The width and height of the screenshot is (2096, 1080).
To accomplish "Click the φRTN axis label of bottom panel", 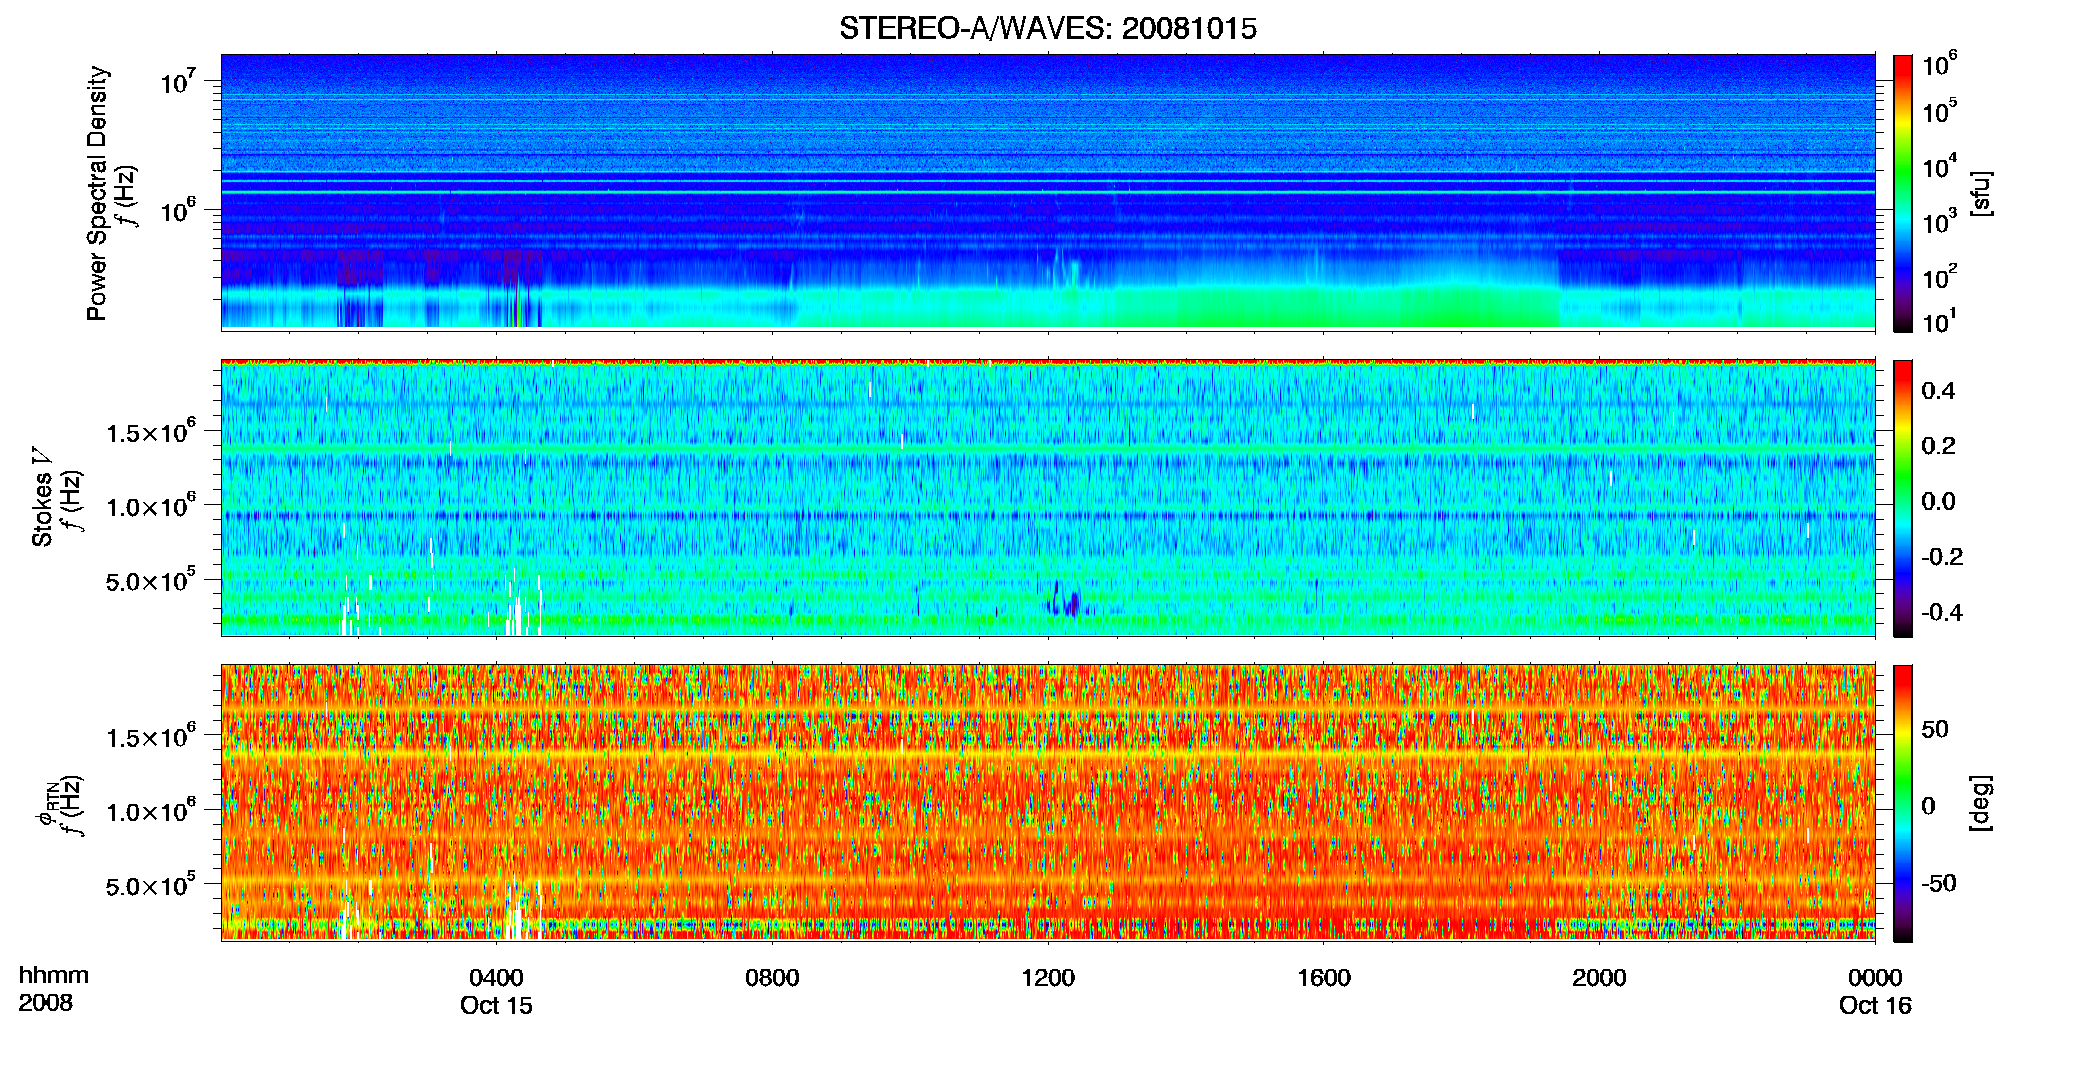I will [x=46, y=805].
